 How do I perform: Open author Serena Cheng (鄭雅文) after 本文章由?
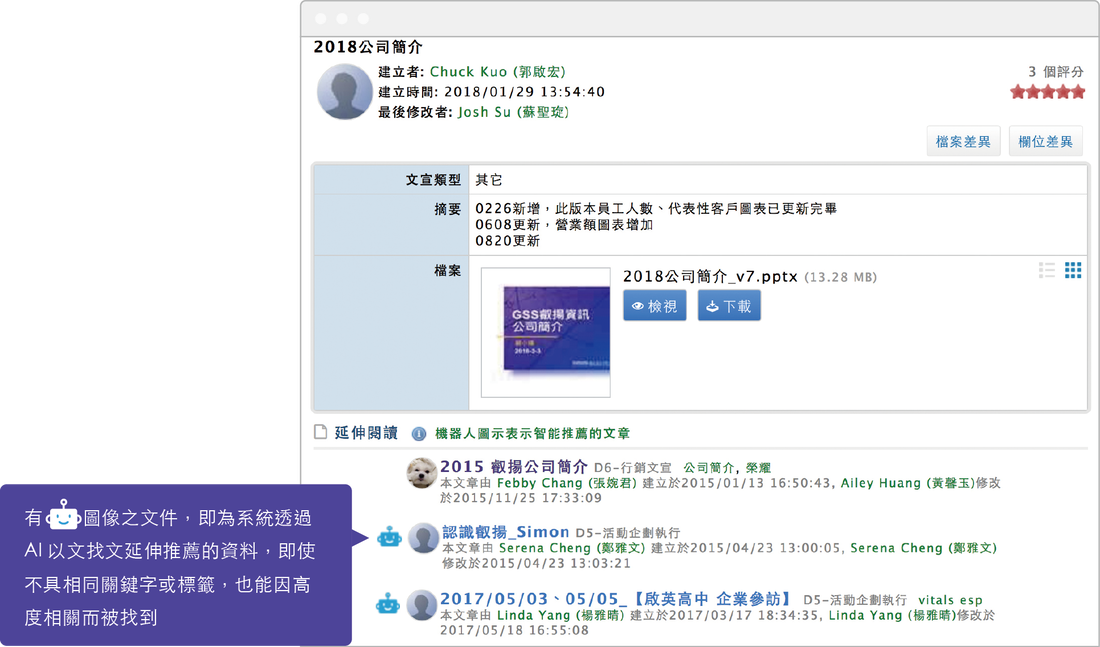(572, 547)
